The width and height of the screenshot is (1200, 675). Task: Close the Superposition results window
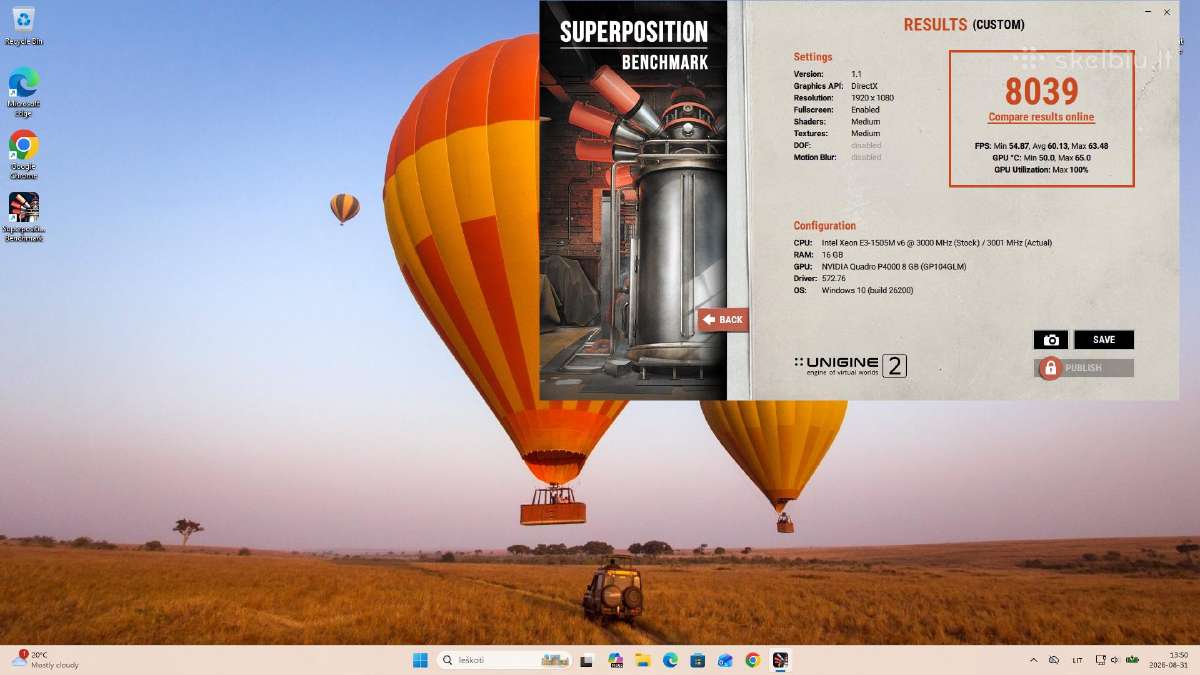pyautogui.click(x=1166, y=12)
